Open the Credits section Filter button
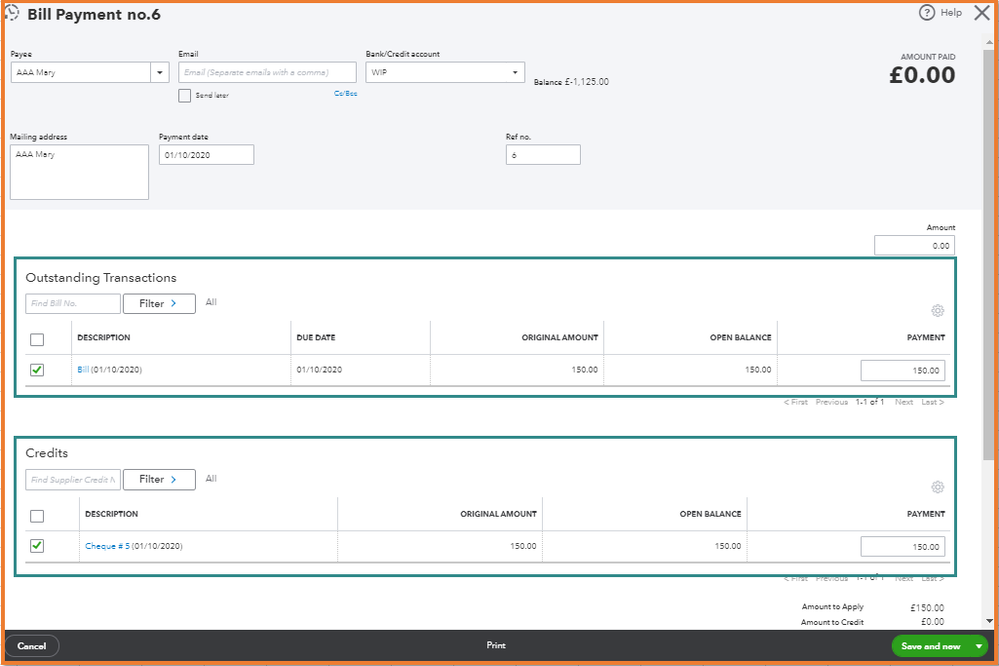The image size is (999, 666). tap(159, 480)
